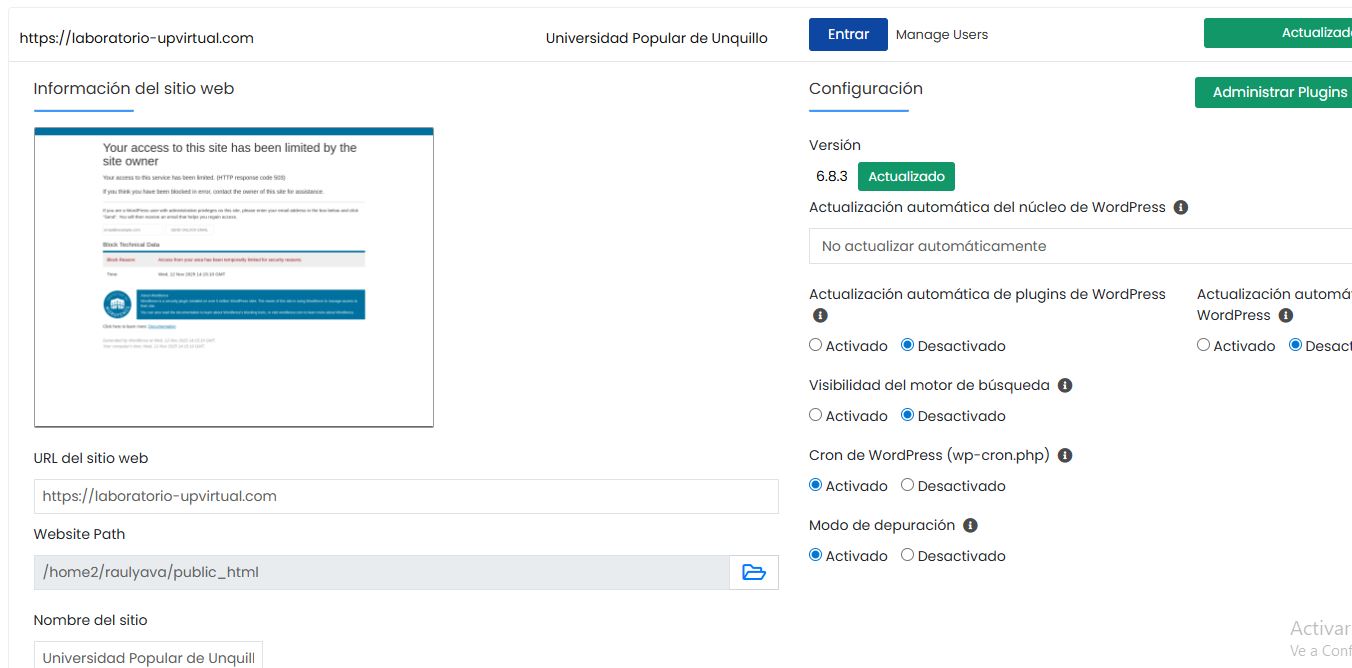Image resolution: width=1352 pixels, height=668 pixels.
Task: Open Manage Users link
Action: pyautogui.click(x=941, y=35)
